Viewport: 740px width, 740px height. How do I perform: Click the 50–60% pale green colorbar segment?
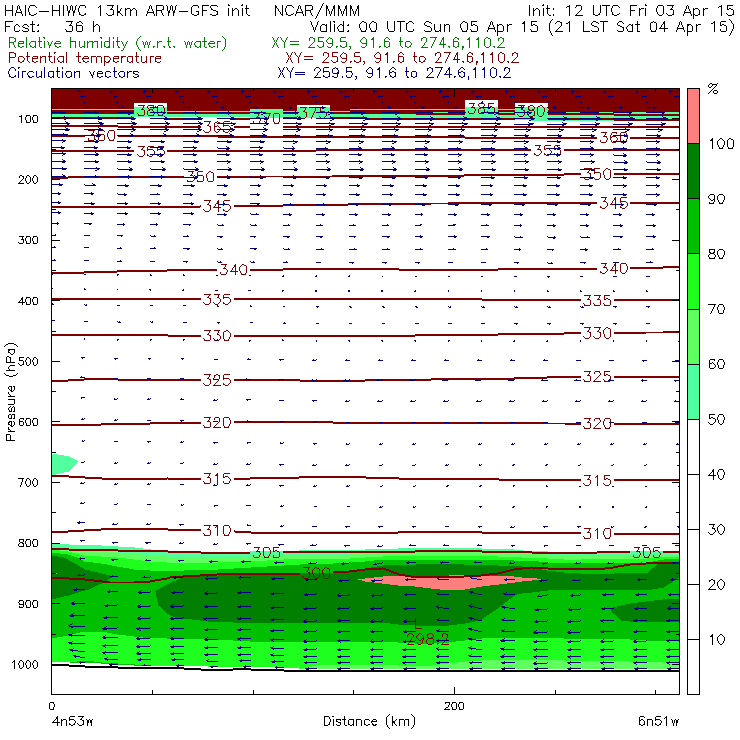[x=693, y=392]
